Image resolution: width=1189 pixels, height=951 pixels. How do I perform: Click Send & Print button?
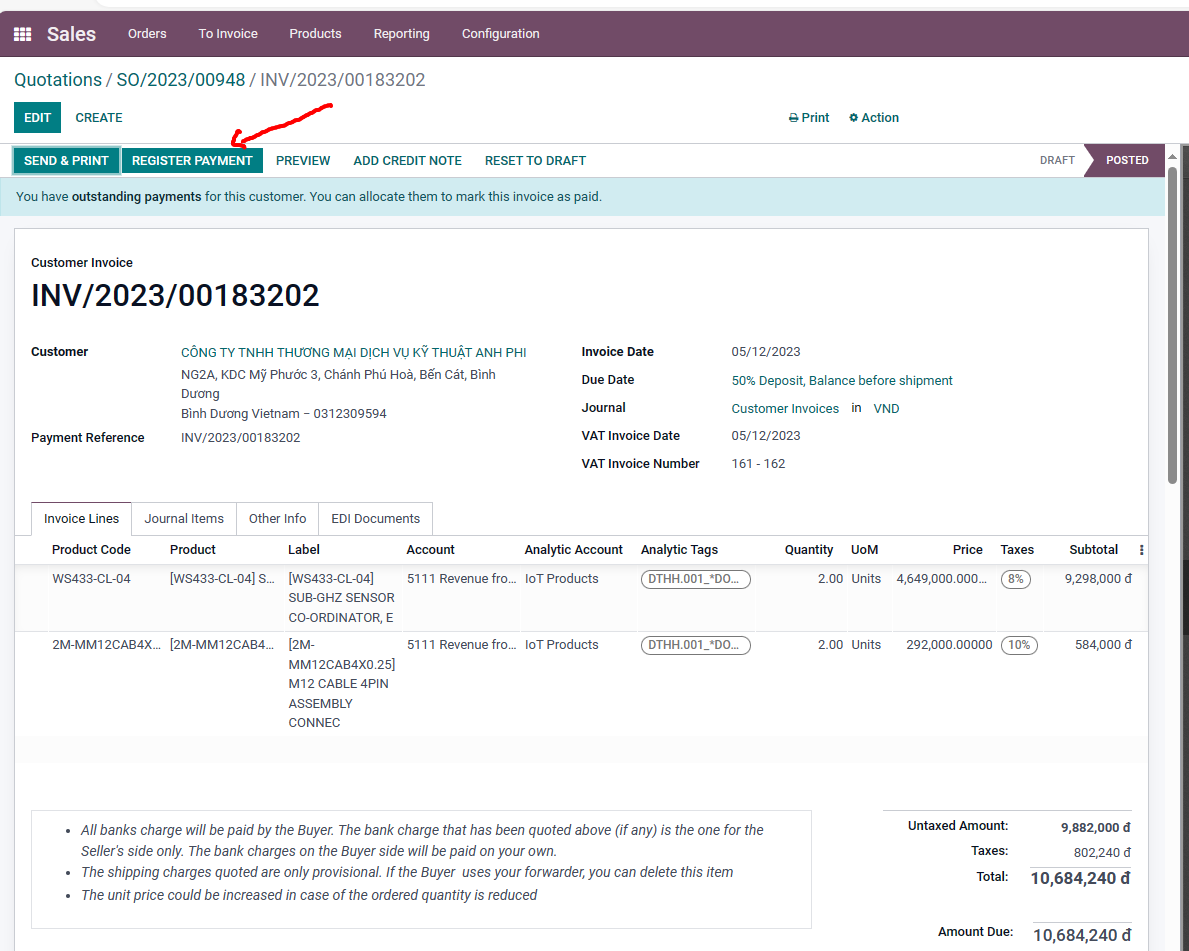pyautogui.click(x=66, y=161)
